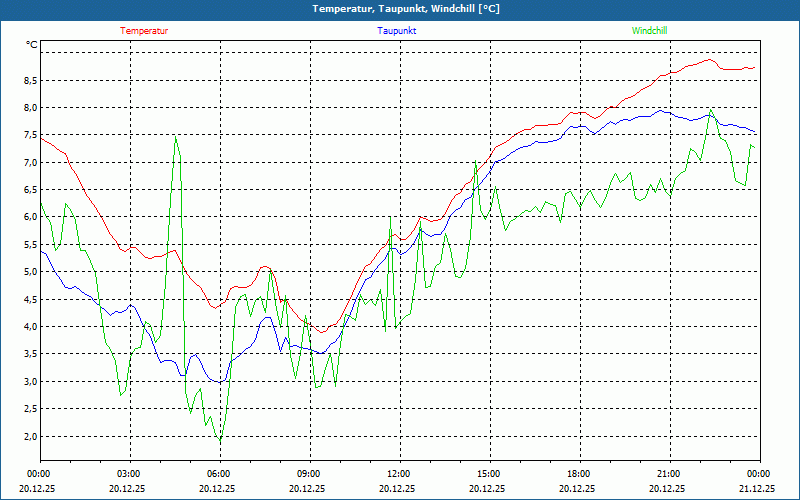Click the 21.12.25 date label
The width and height of the screenshot is (800, 500).
pyautogui.click(x=757, y=488)
